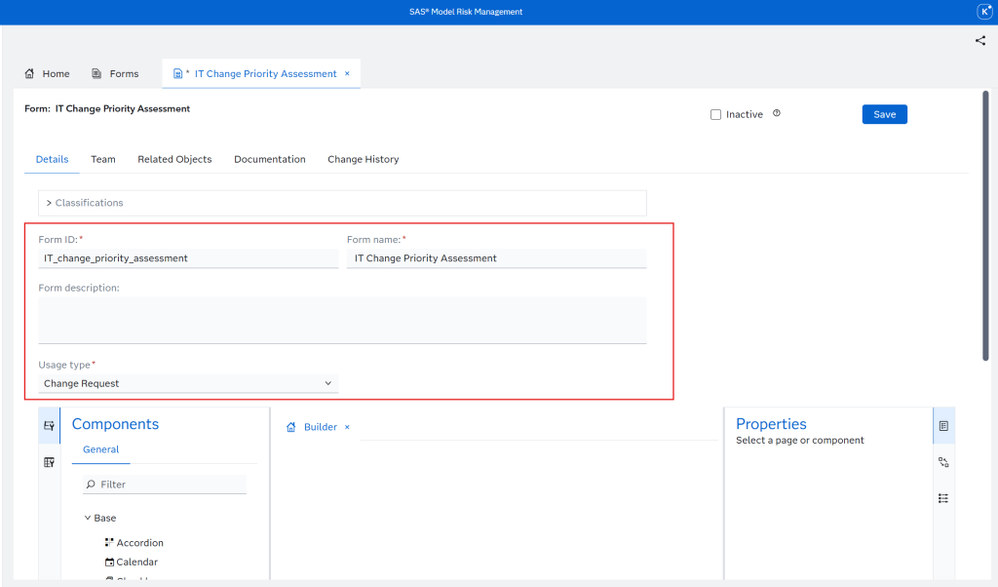Select the Builder tab label
This screenshot has height=587, width=998.
click(x=320, y=427)
